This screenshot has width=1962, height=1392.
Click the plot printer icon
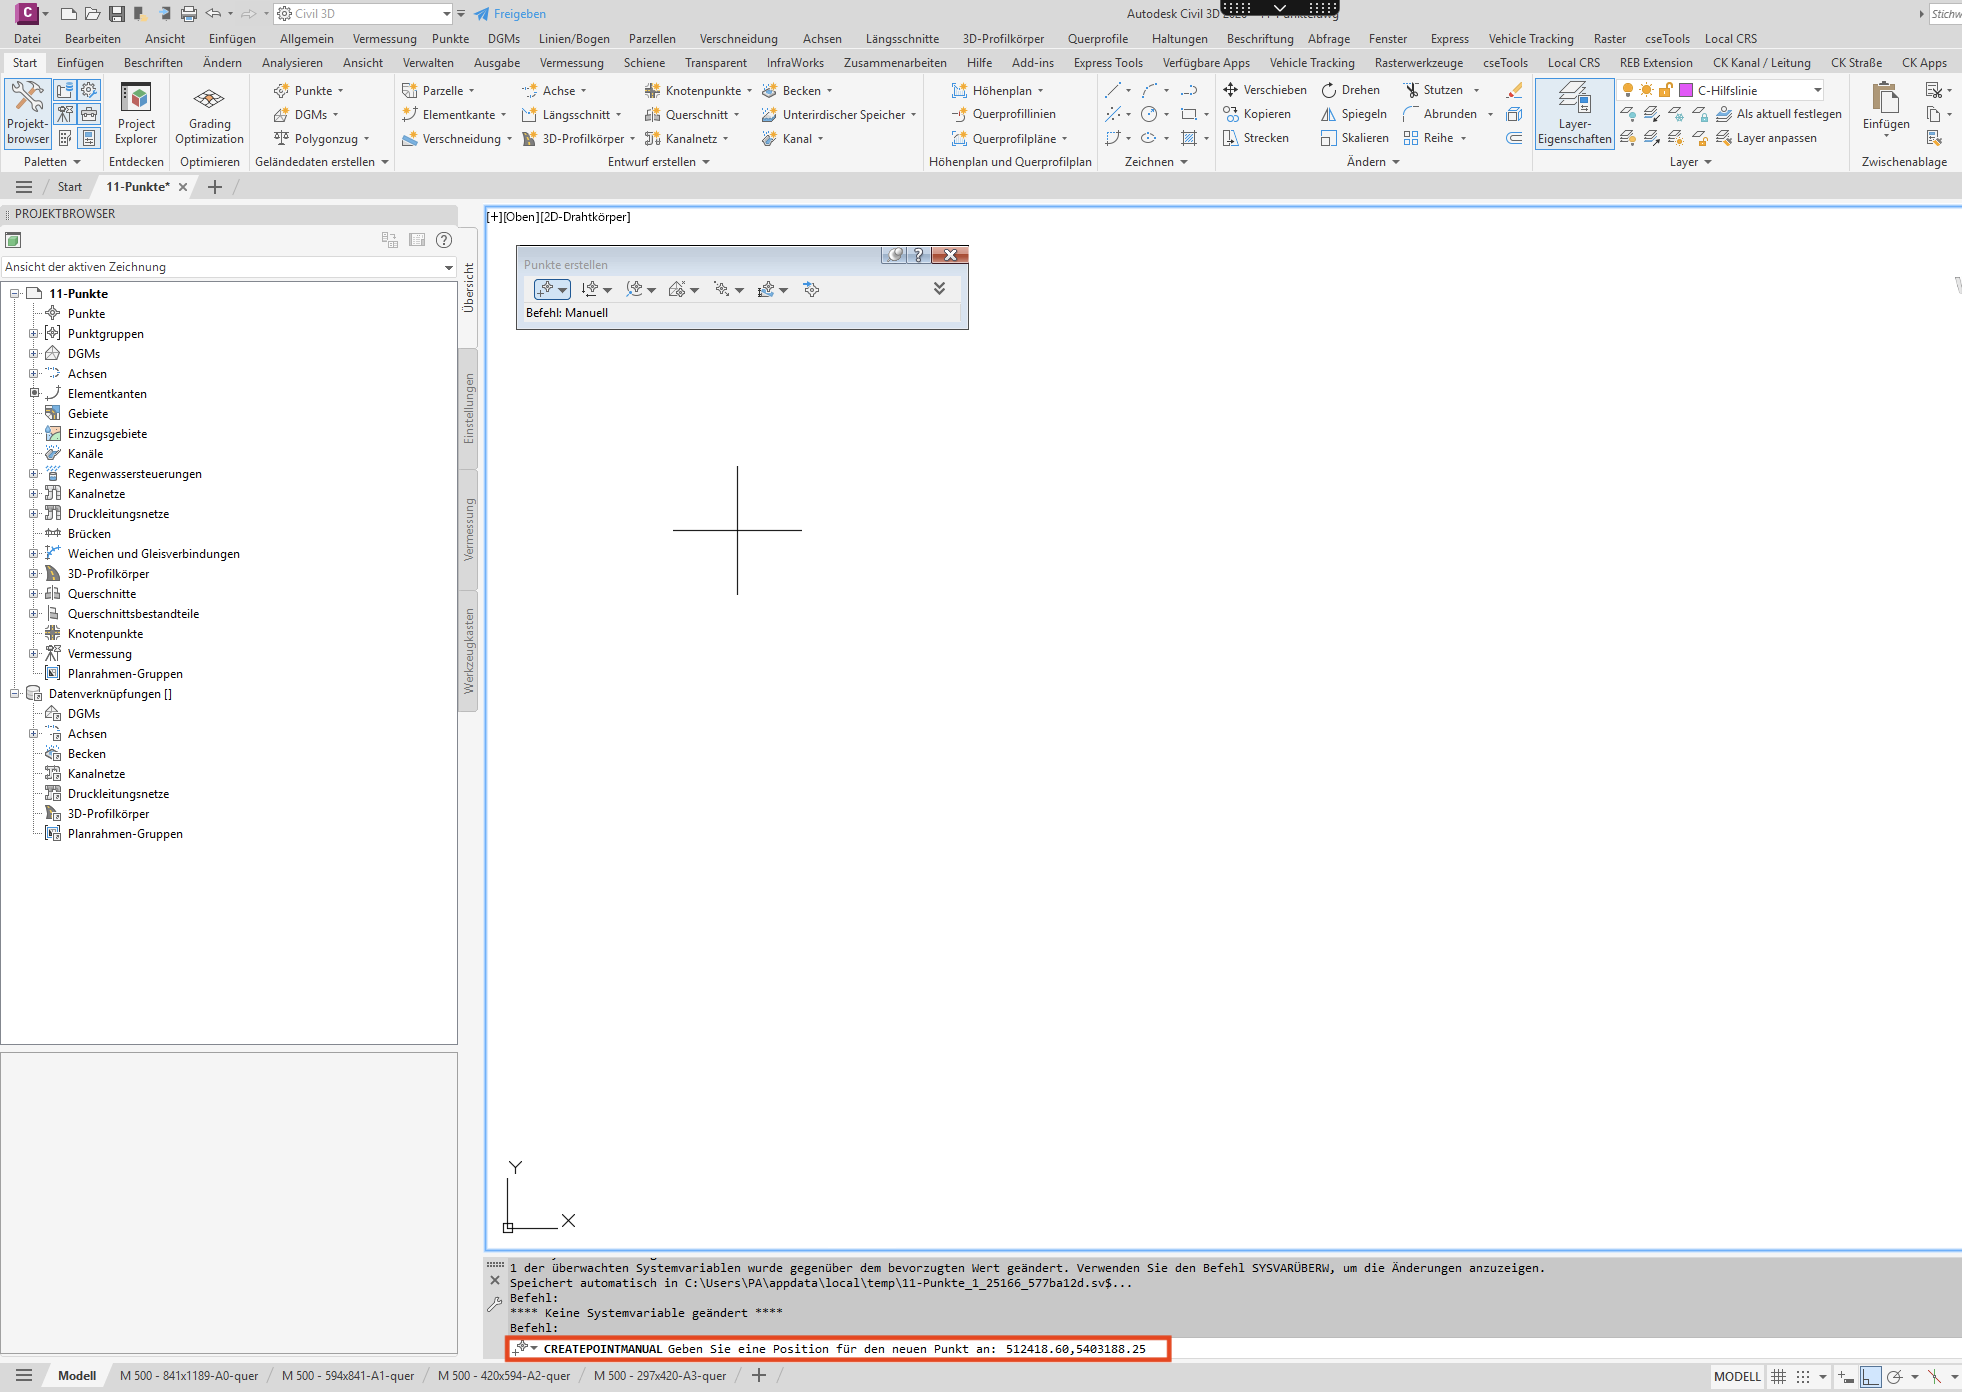point(189,14)
